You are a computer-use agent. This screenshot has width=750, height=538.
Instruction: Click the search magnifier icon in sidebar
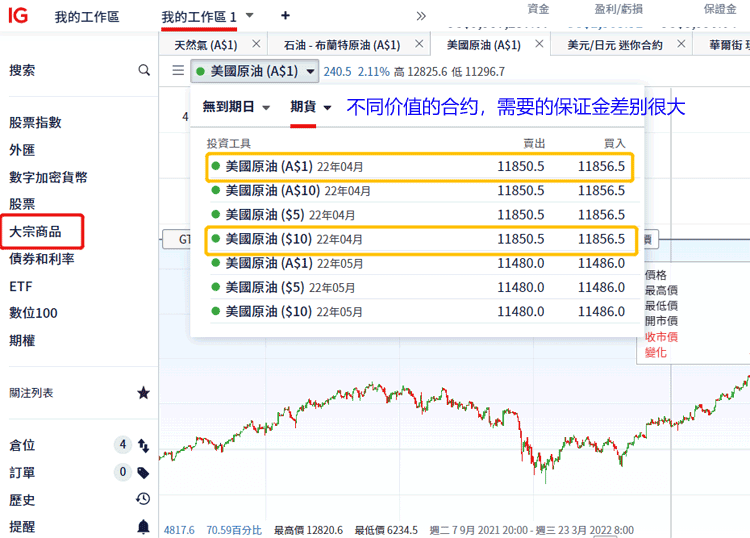[144, 70]
